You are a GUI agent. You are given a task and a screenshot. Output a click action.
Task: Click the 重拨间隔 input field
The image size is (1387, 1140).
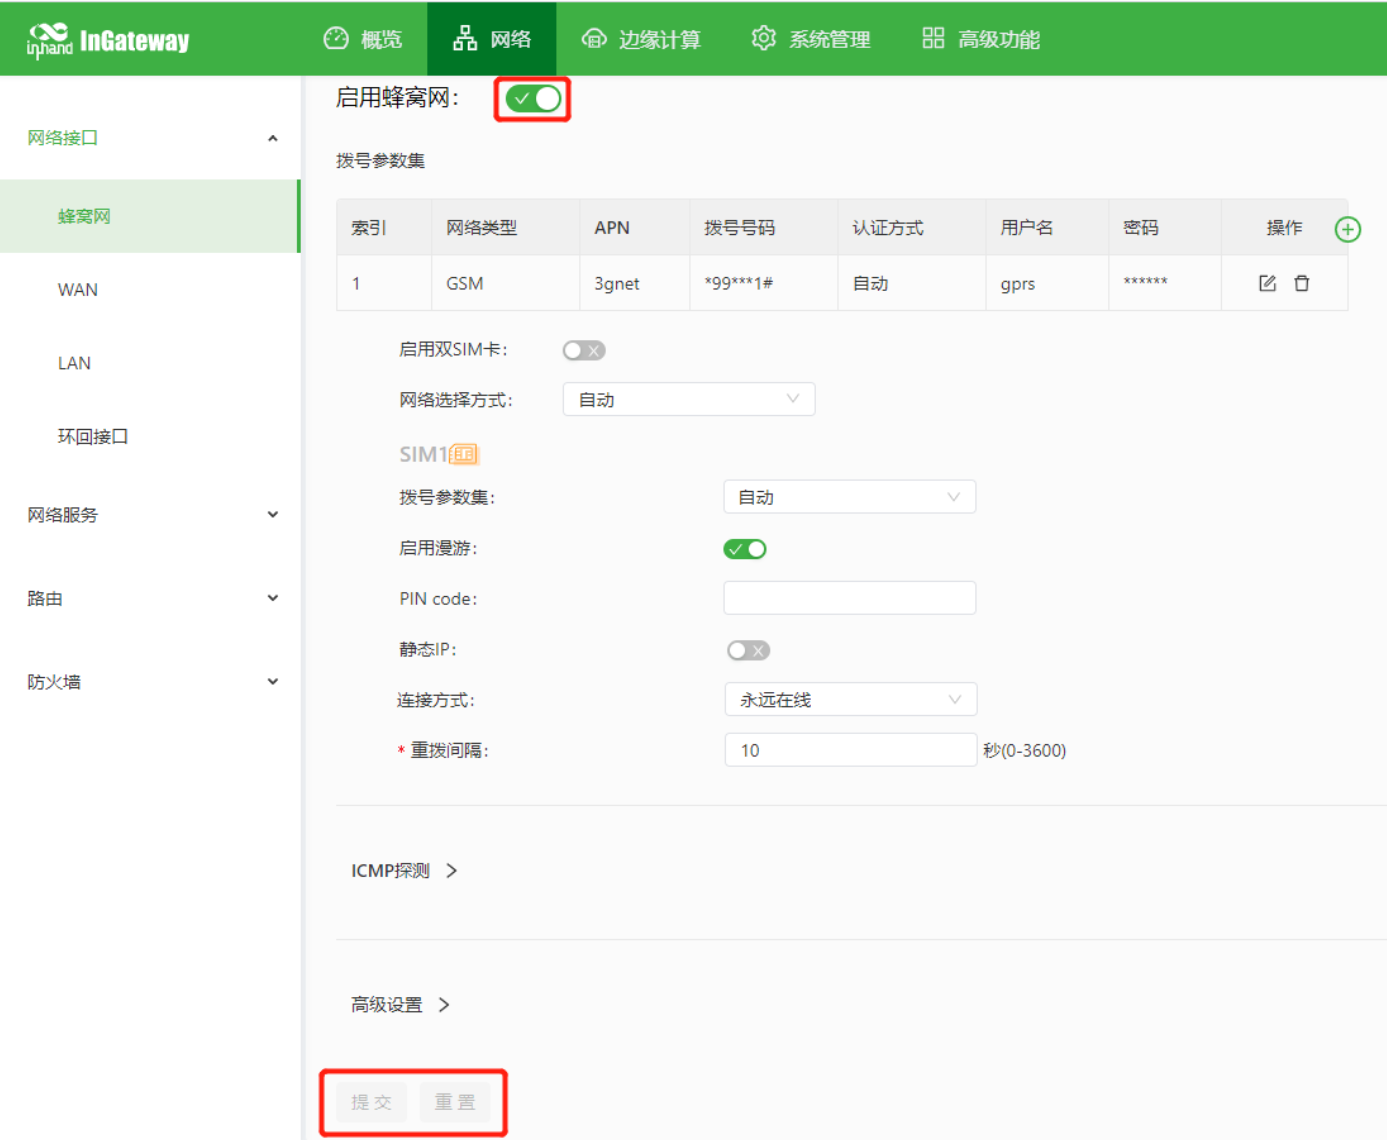click(850, 750)
